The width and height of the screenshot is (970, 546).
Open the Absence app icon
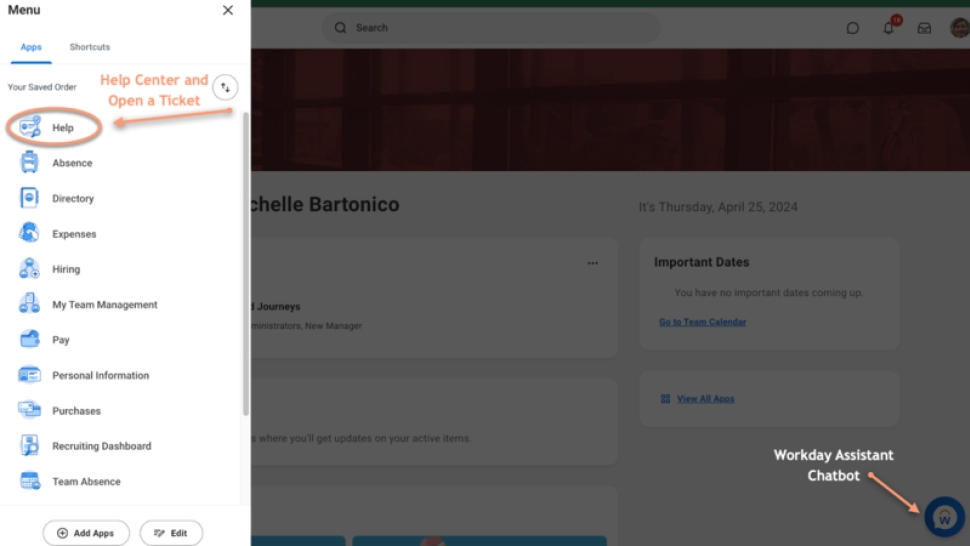click(30, 163)
